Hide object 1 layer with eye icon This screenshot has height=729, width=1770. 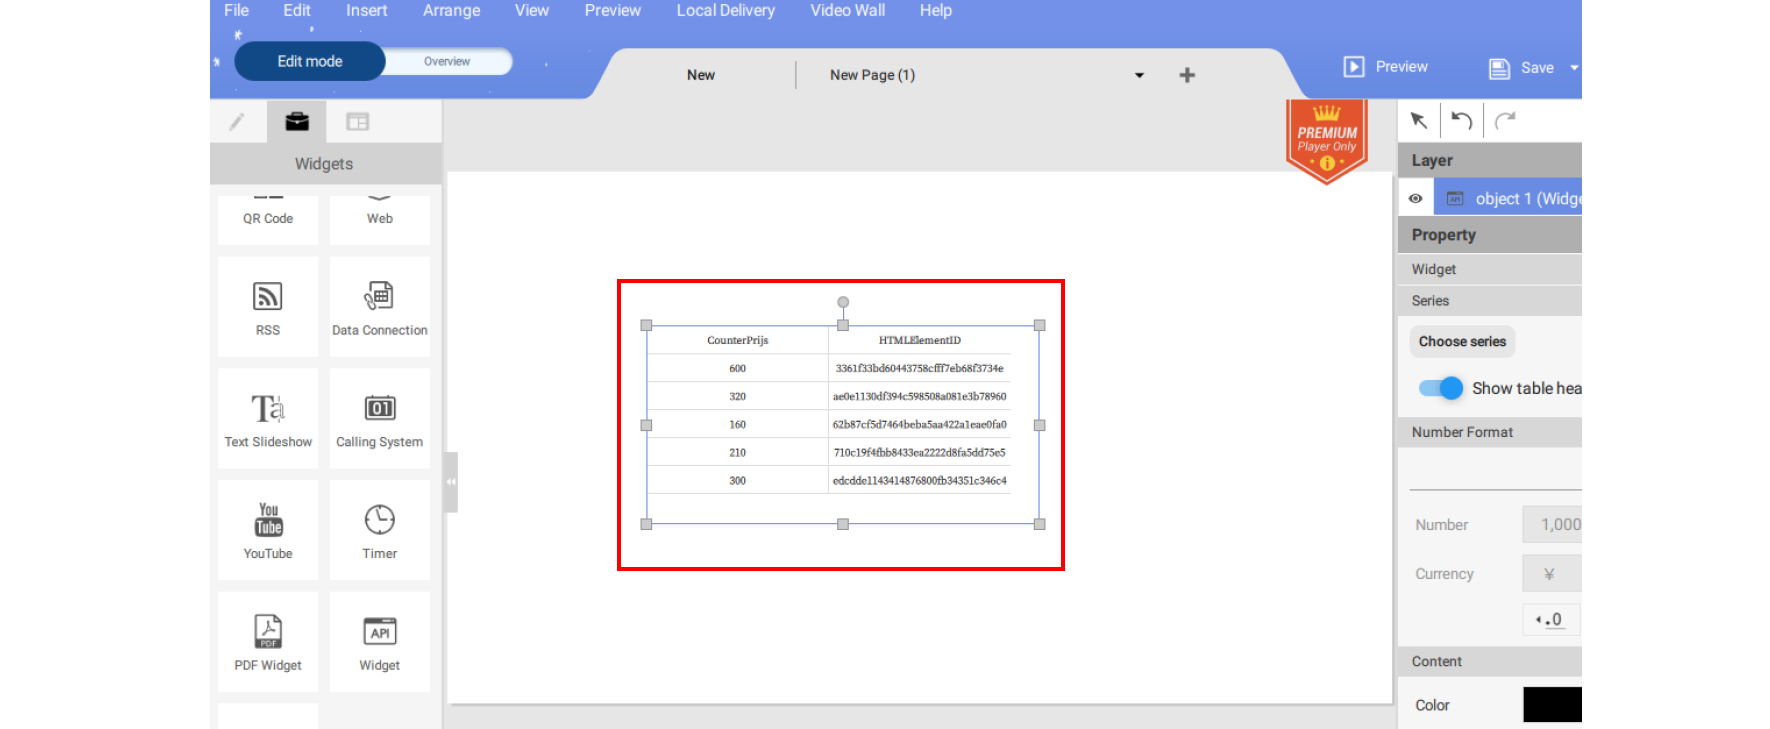click(1415, 198)
